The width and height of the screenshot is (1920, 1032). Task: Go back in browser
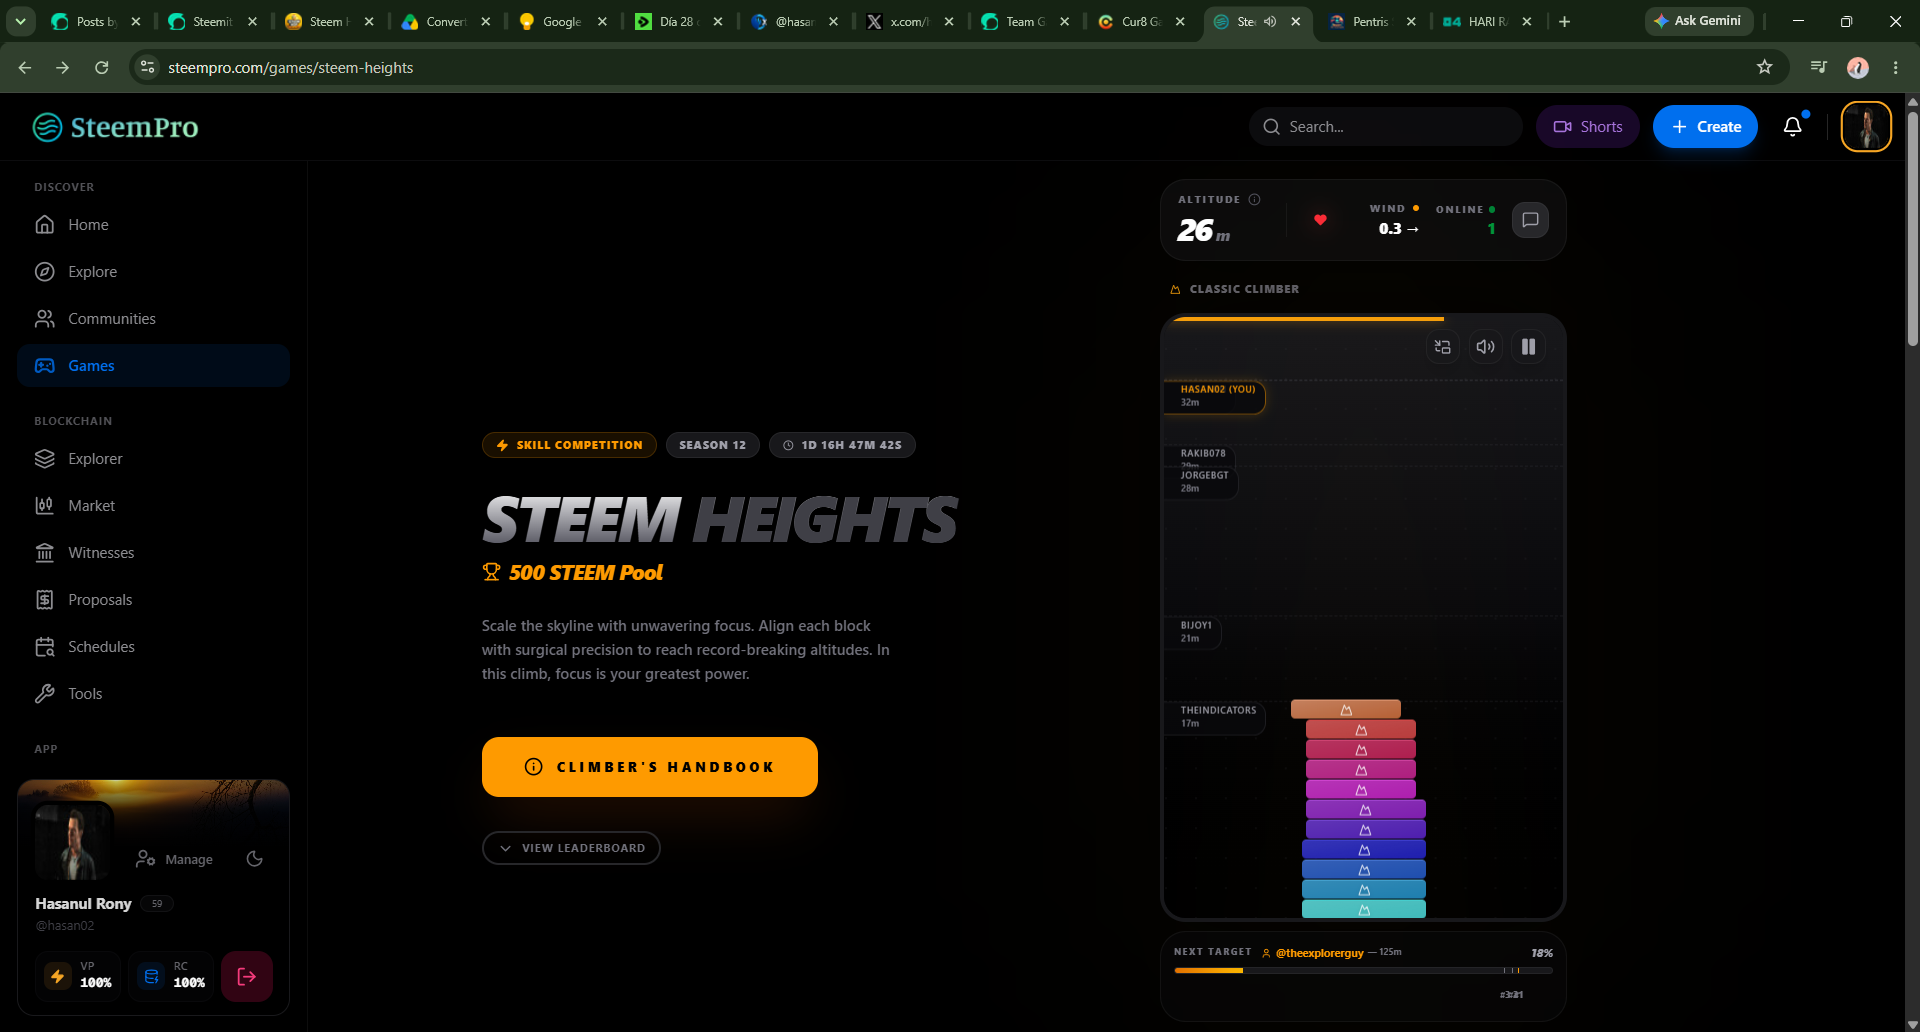click(x=25, y=67)
